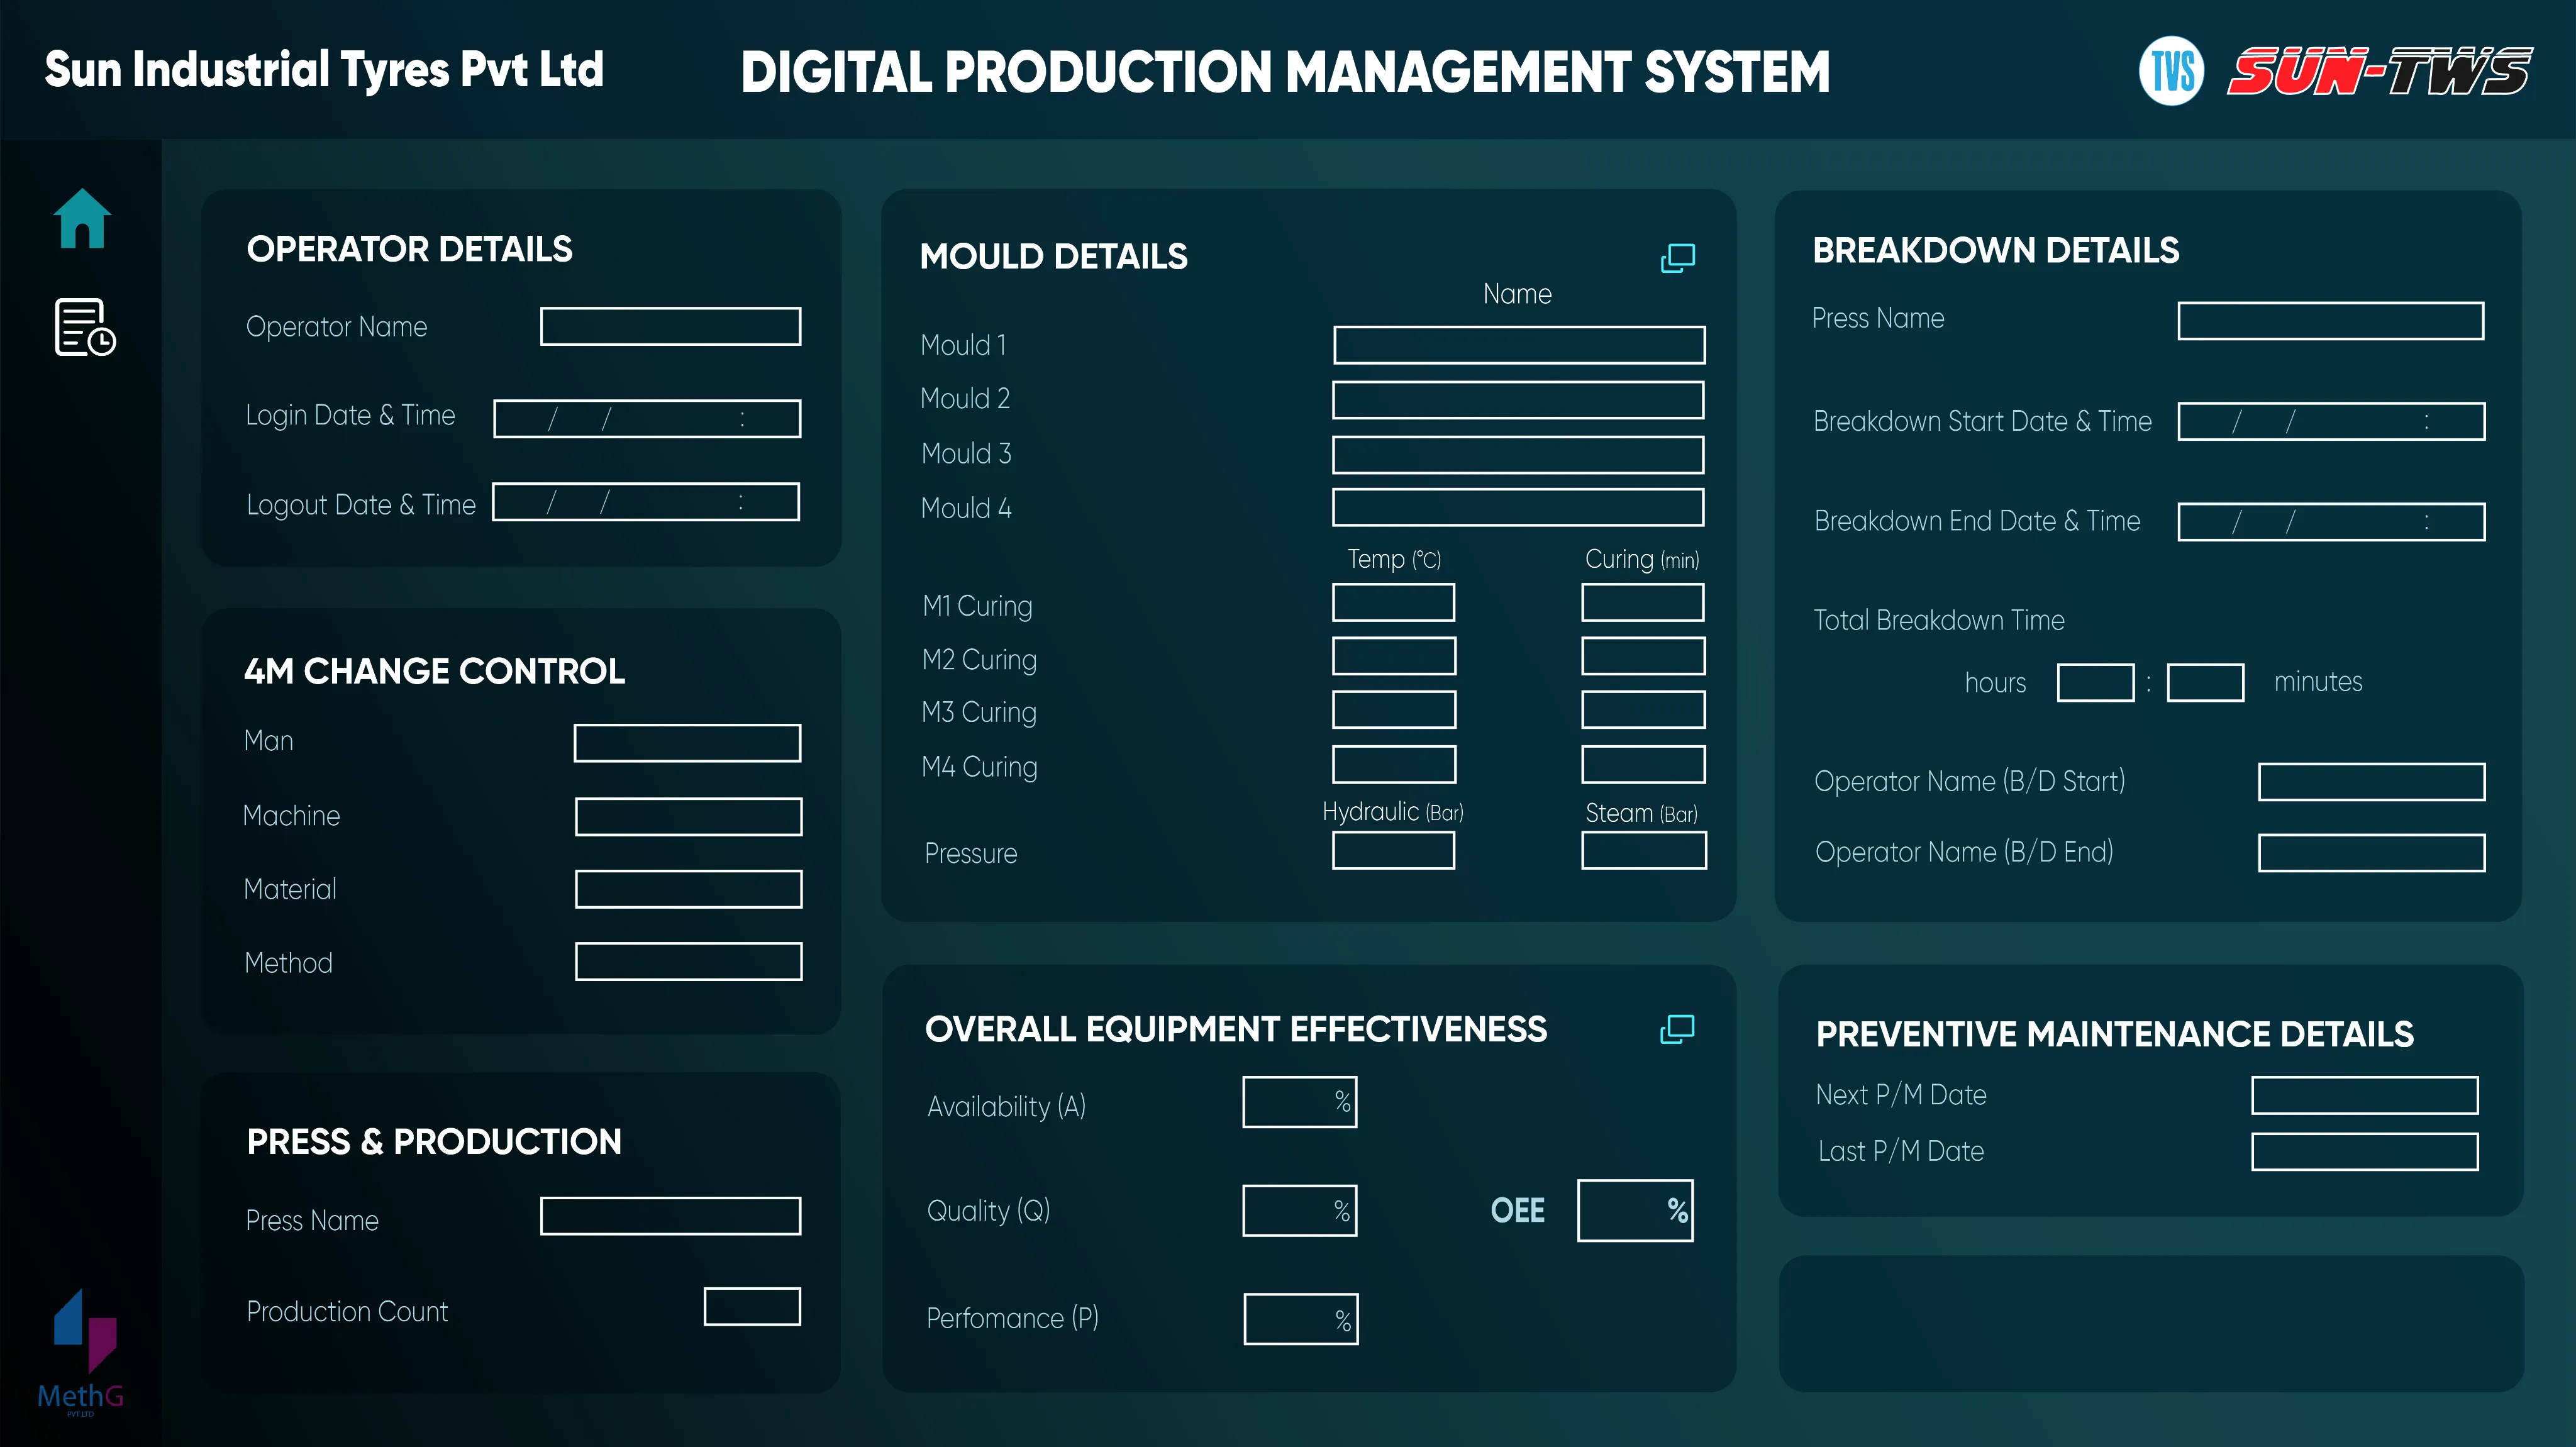Click the Operator Name input field
The height and width of the screenshot is (1447, 2576).
coord(670,327)
